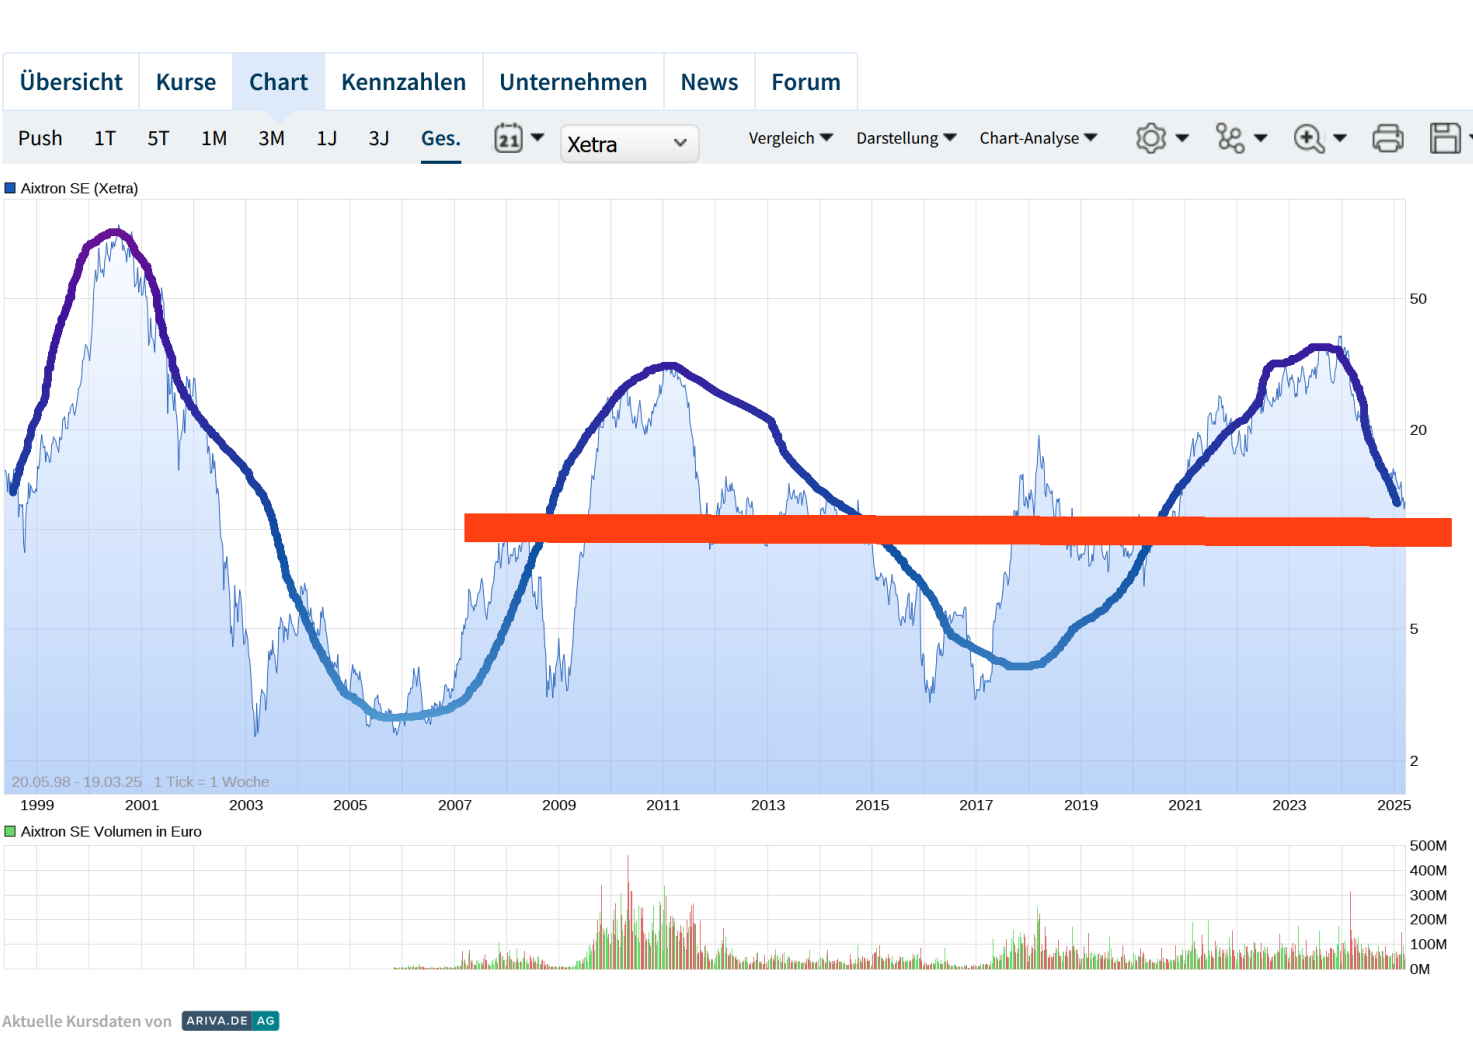
Task: Save the chart with floppy disk icon
Action: (x=1445, y=138)
